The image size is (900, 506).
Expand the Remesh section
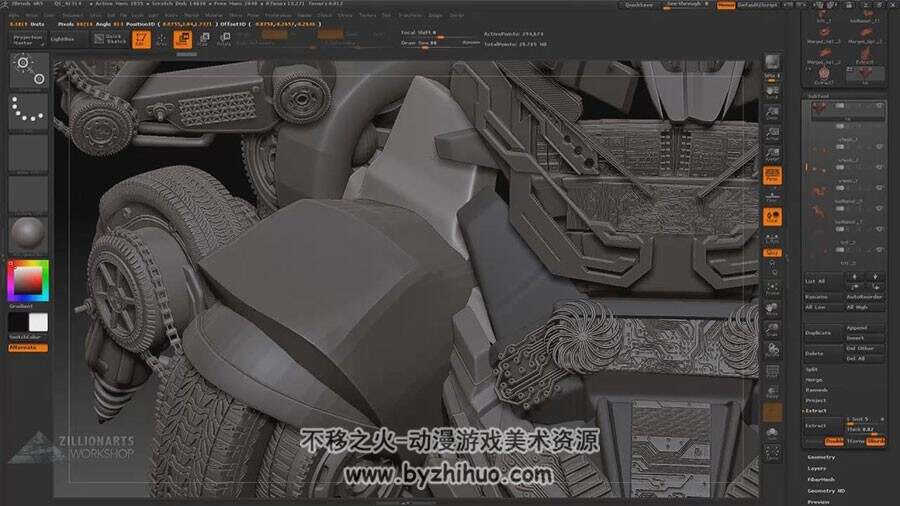[816, 390]
